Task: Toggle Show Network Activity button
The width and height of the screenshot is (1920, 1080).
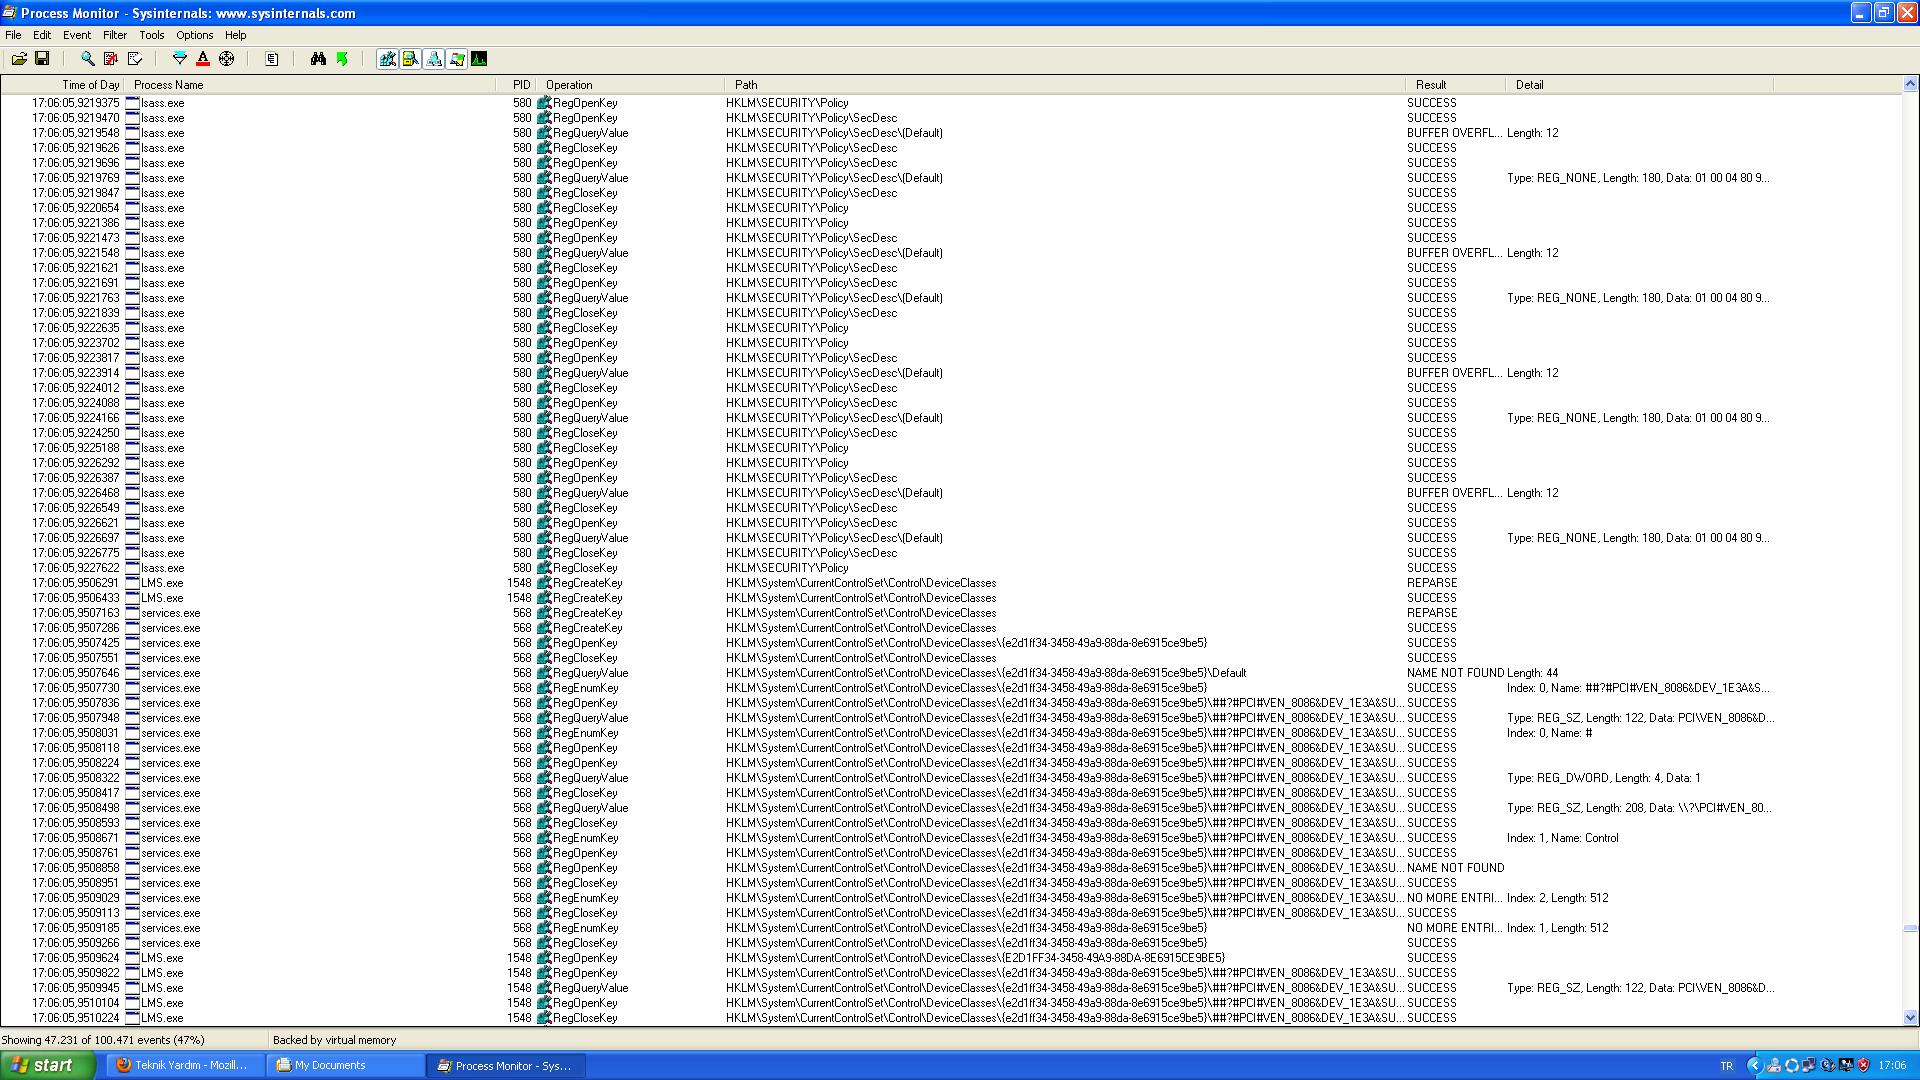Action: point(434,59)
